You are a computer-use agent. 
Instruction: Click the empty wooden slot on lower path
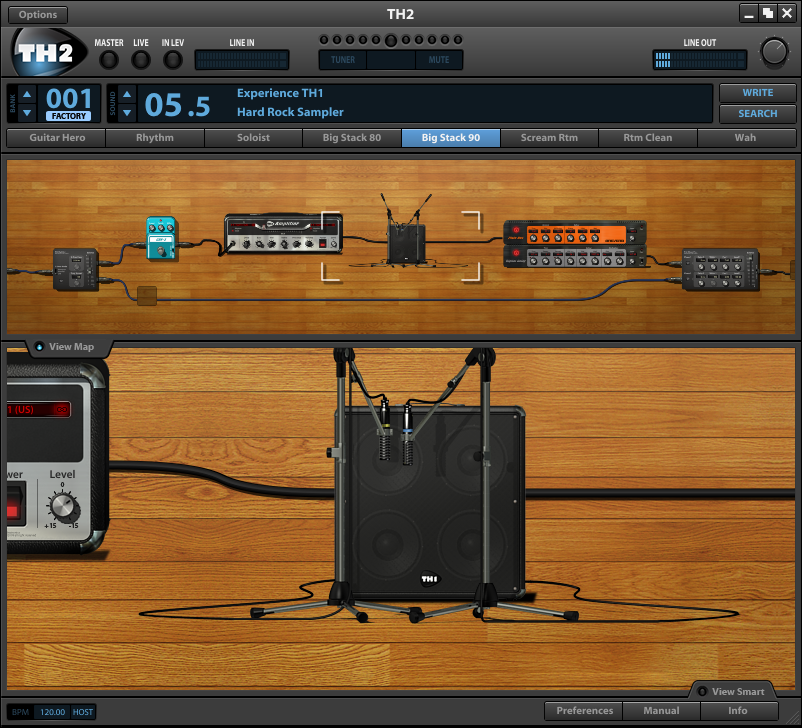[x=147, y=296]
